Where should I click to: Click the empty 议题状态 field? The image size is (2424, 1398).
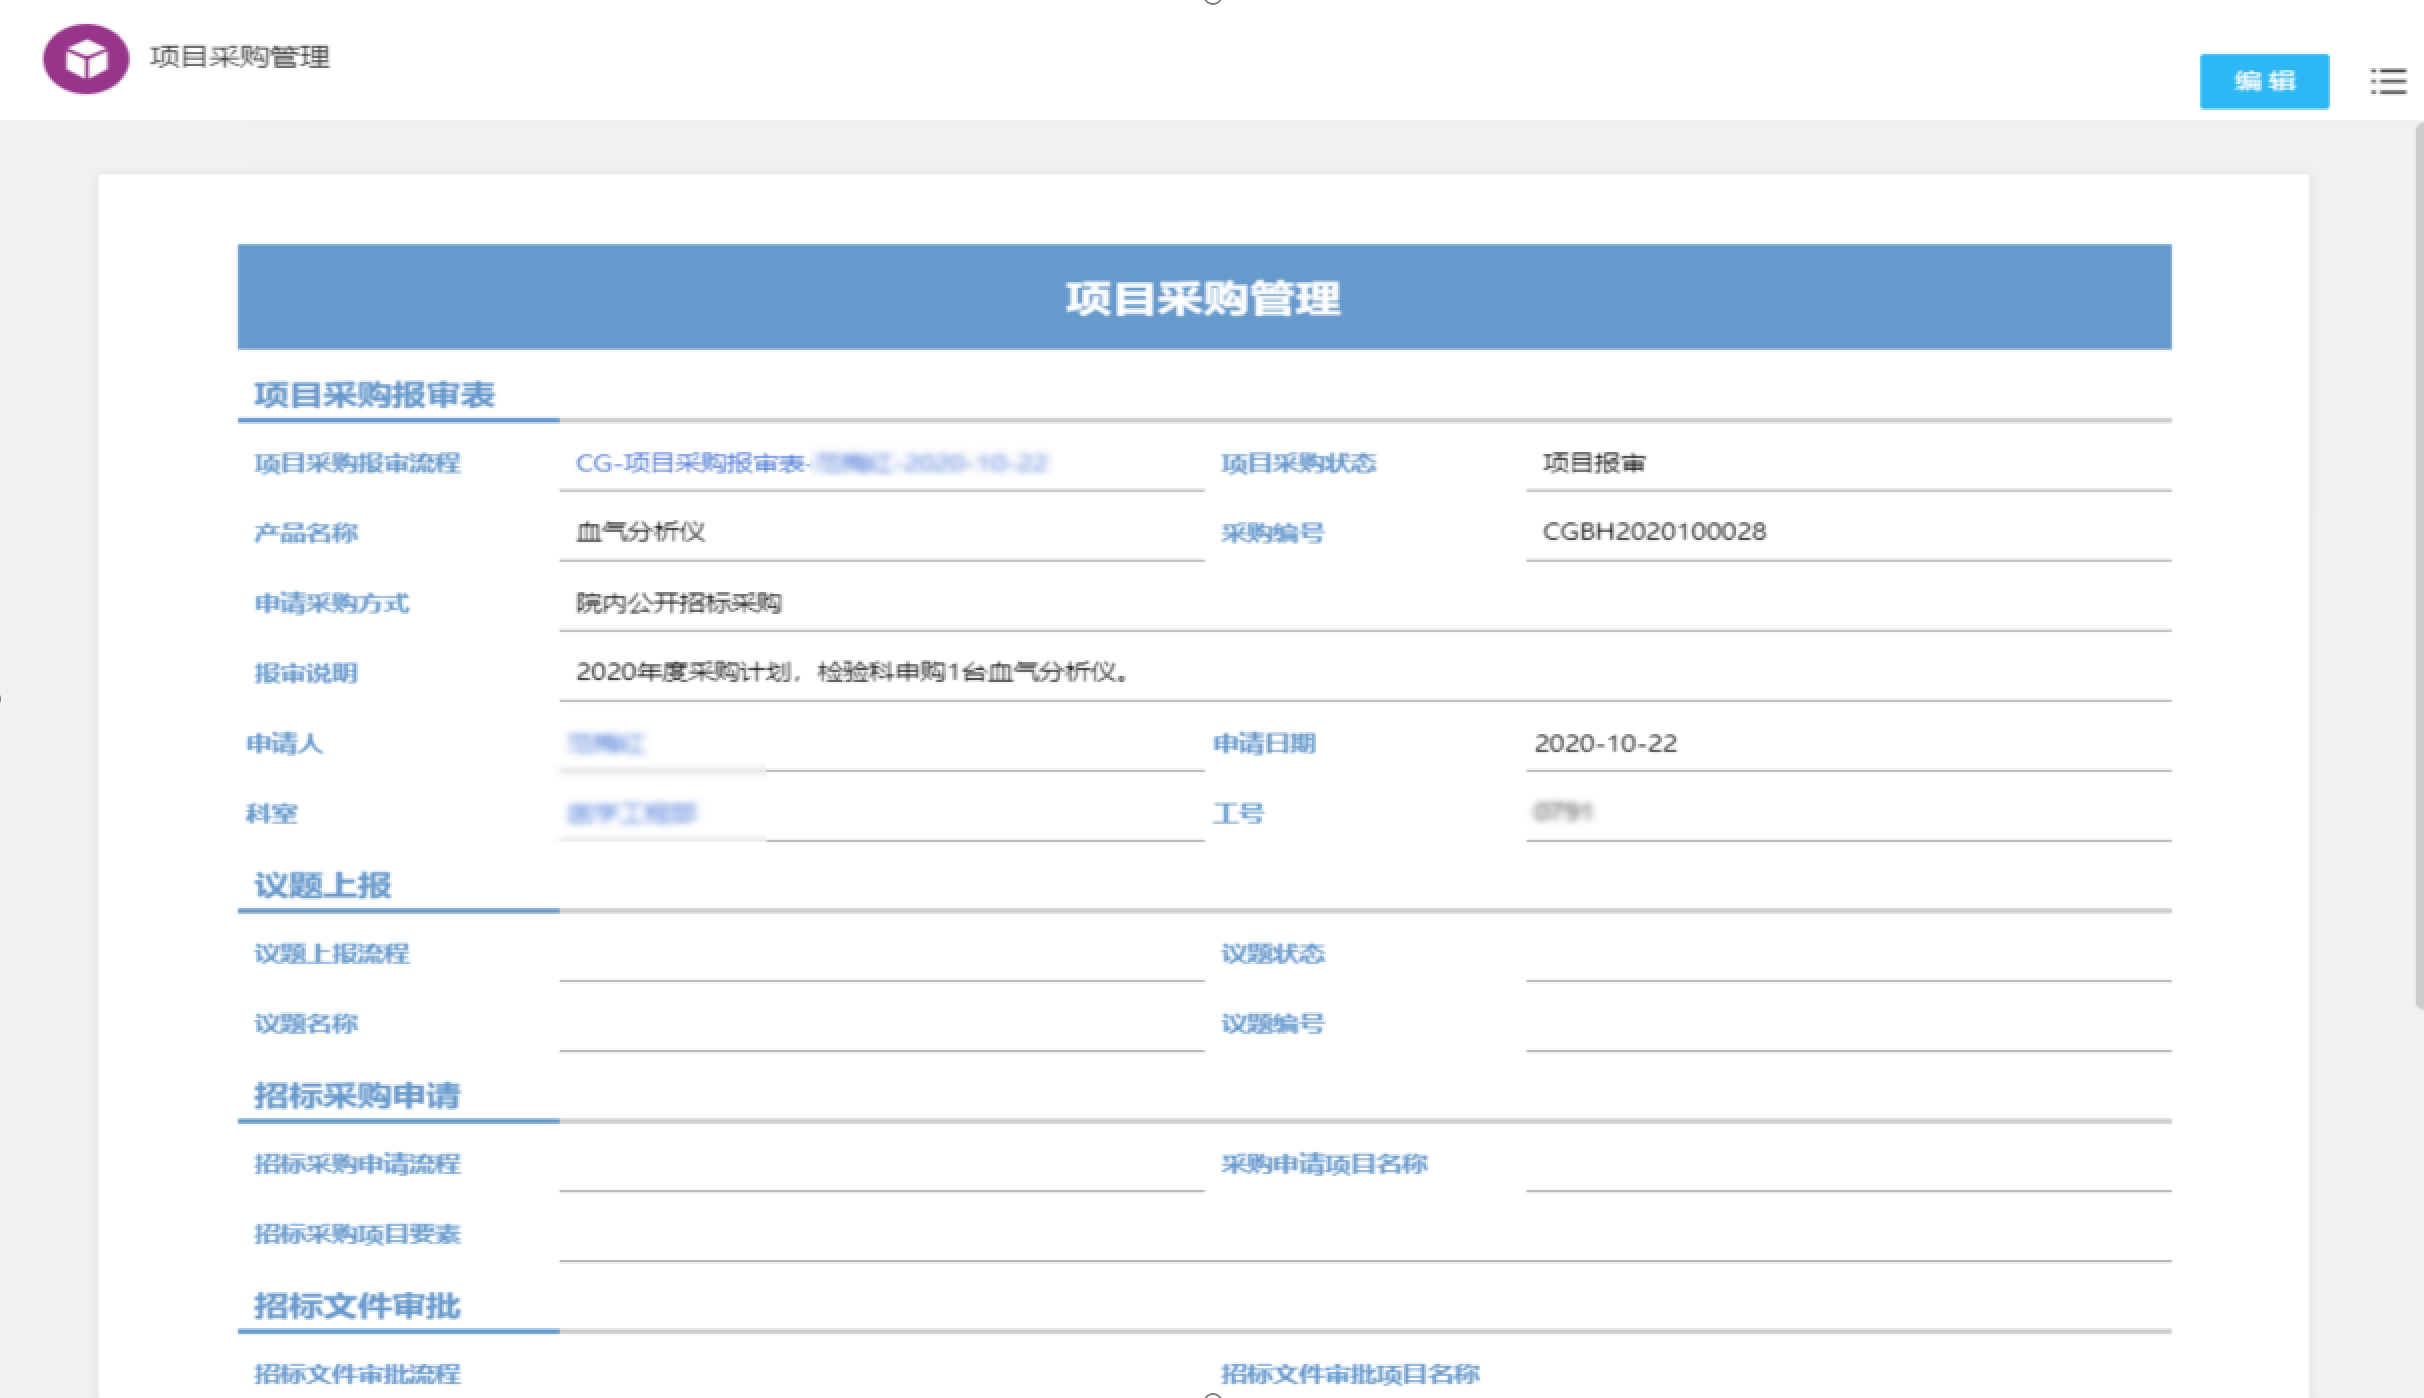[x=1848, y=953]
